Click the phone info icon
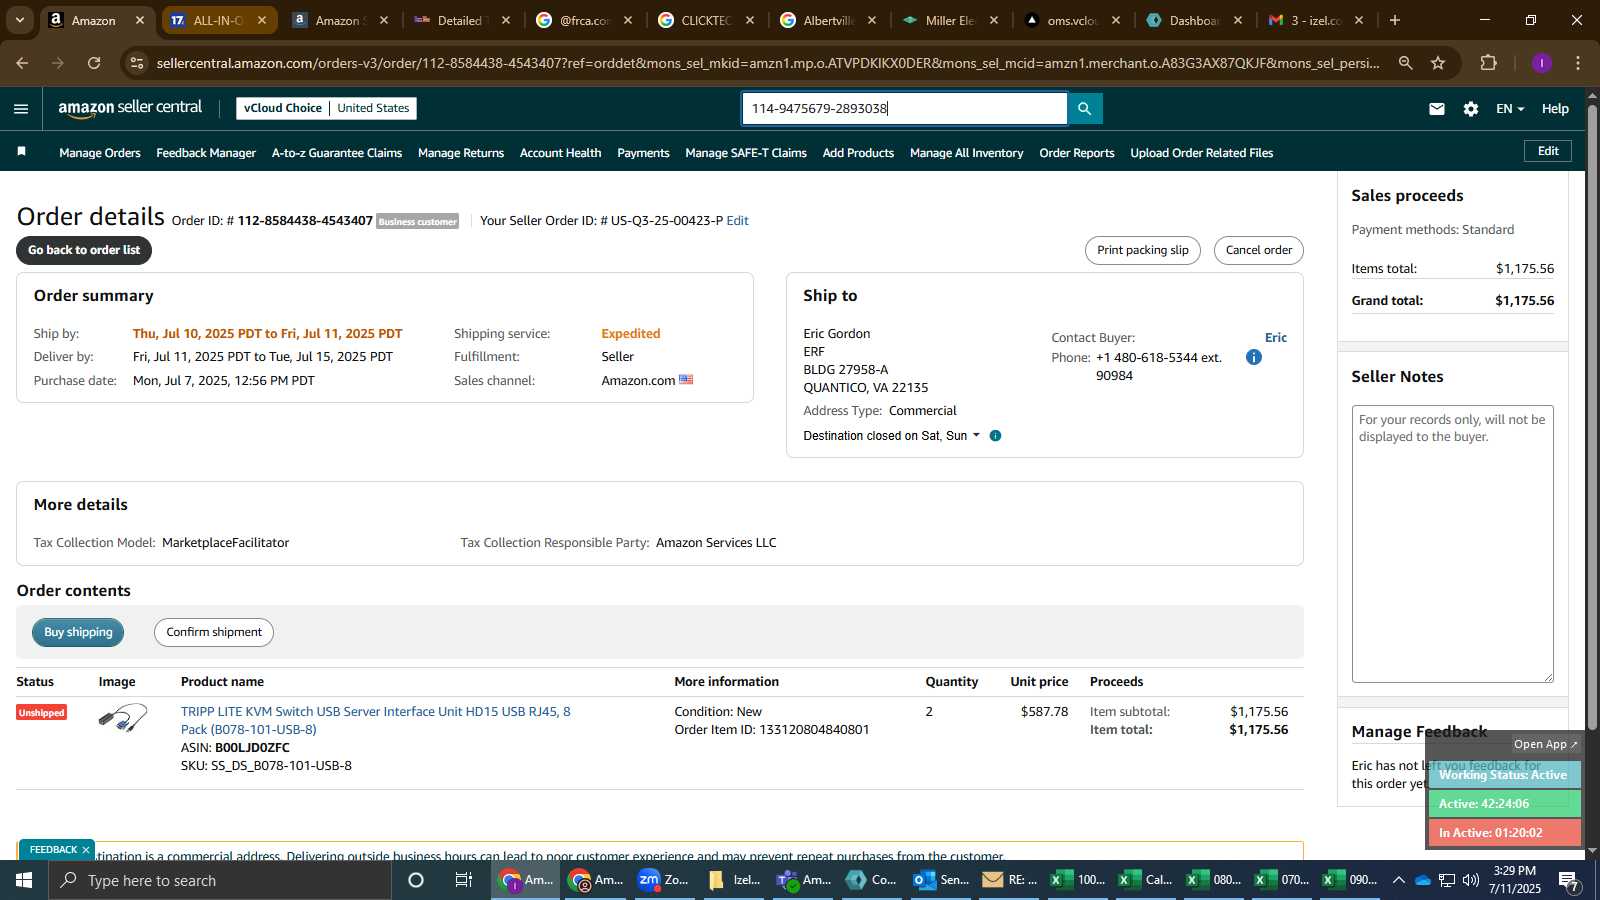 1253,357
